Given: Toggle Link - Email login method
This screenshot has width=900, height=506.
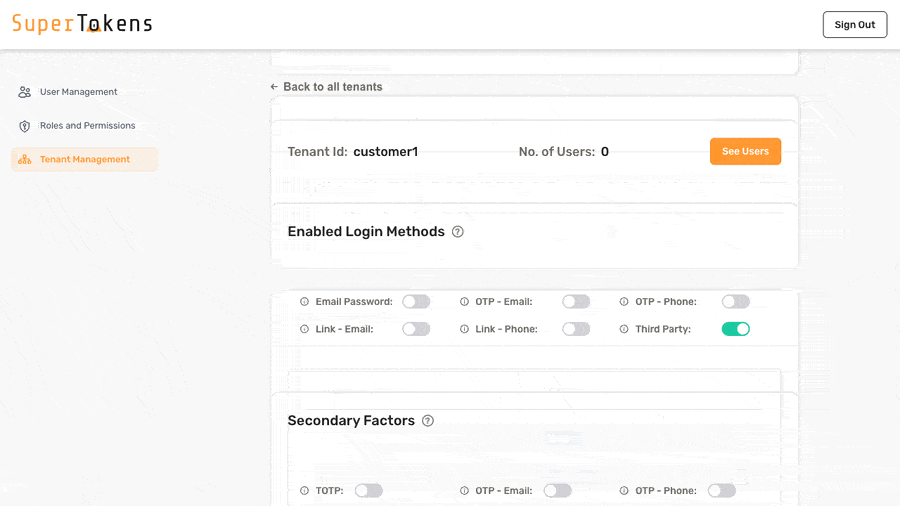Looking at the screenshot, I should point(416,329).
